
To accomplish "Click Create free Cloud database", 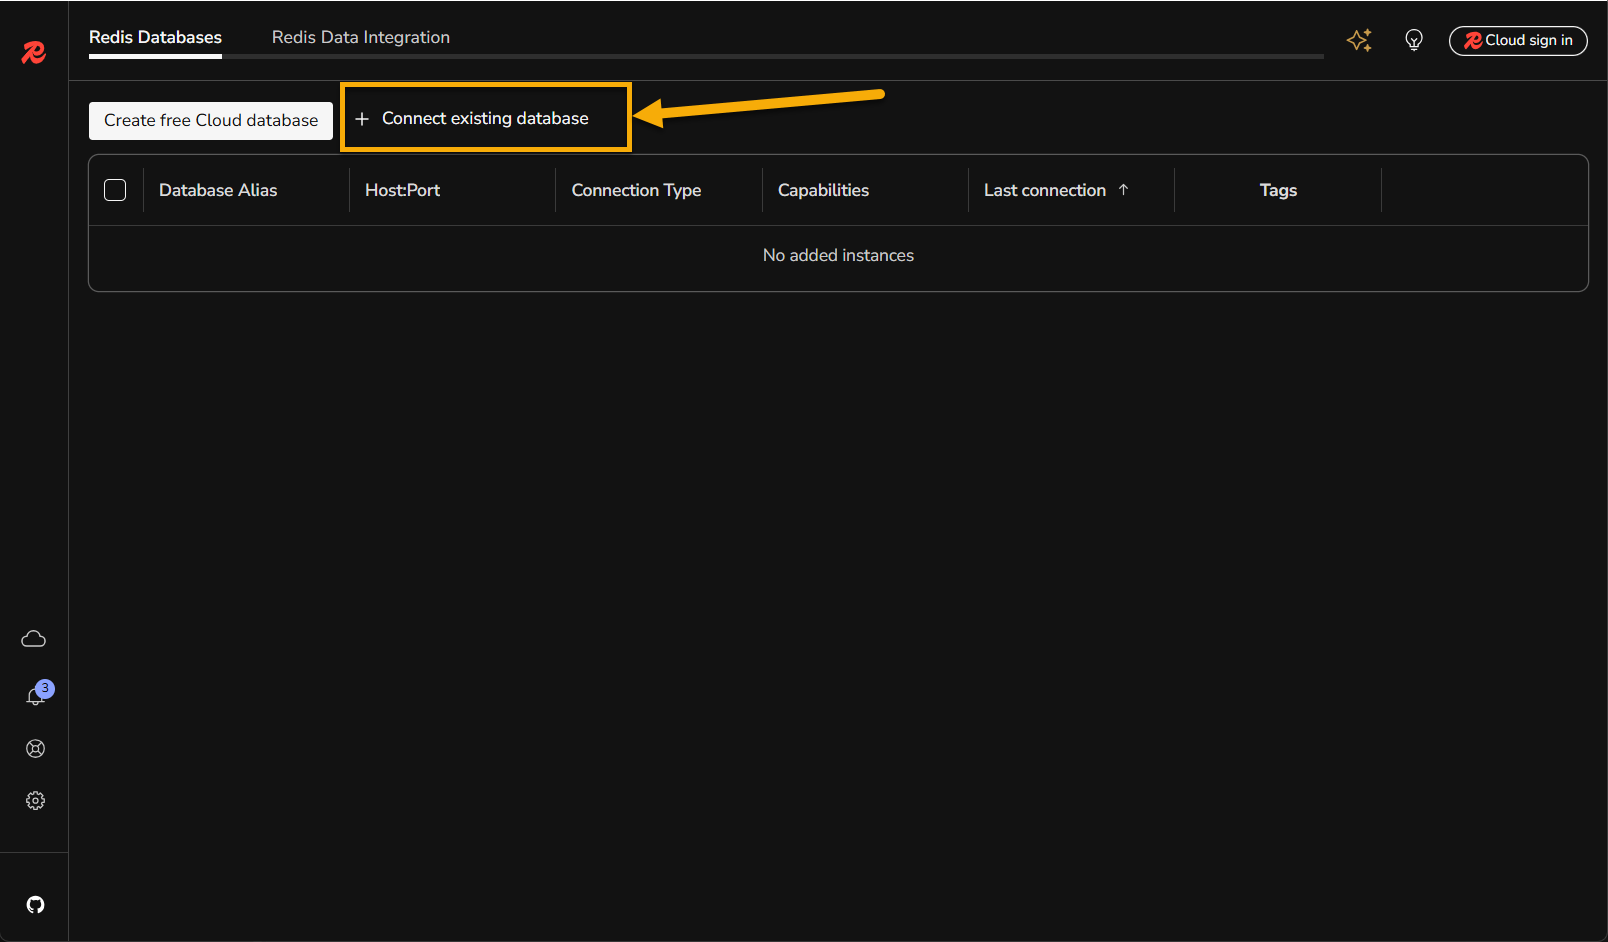I will 211,121.
